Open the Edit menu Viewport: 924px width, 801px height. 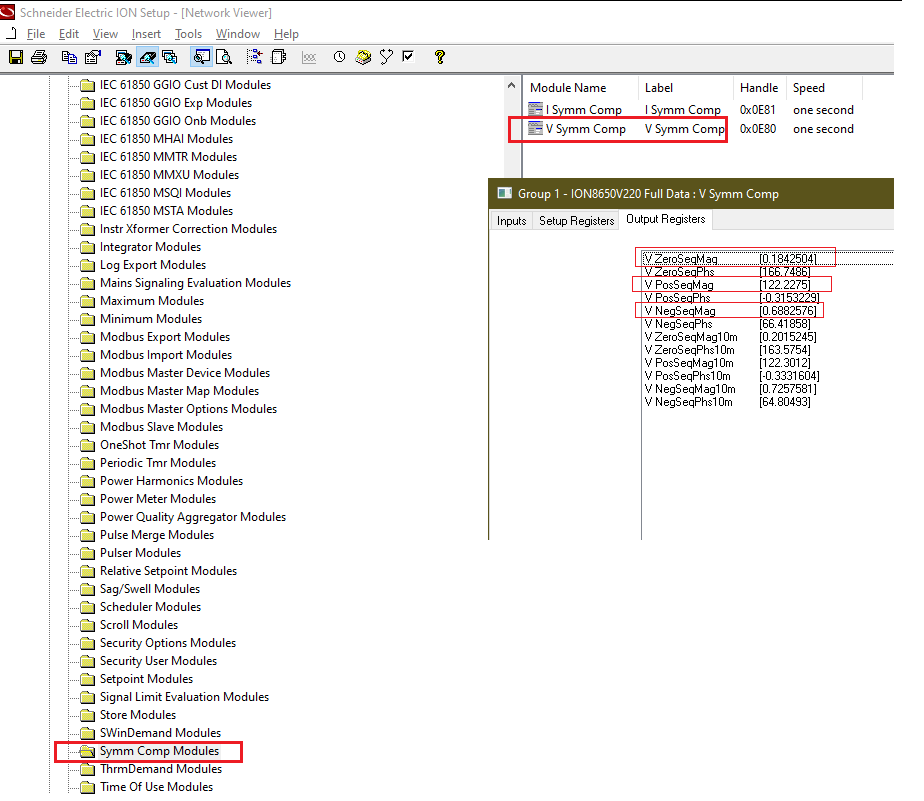(69, 34)
